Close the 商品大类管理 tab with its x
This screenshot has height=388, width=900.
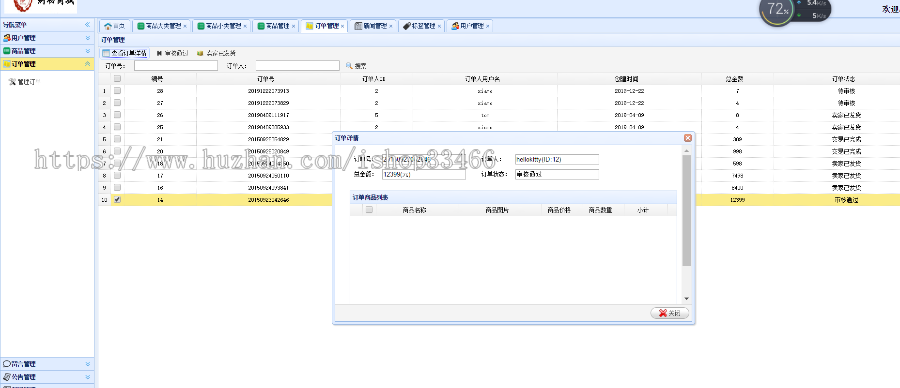(185, 26)
